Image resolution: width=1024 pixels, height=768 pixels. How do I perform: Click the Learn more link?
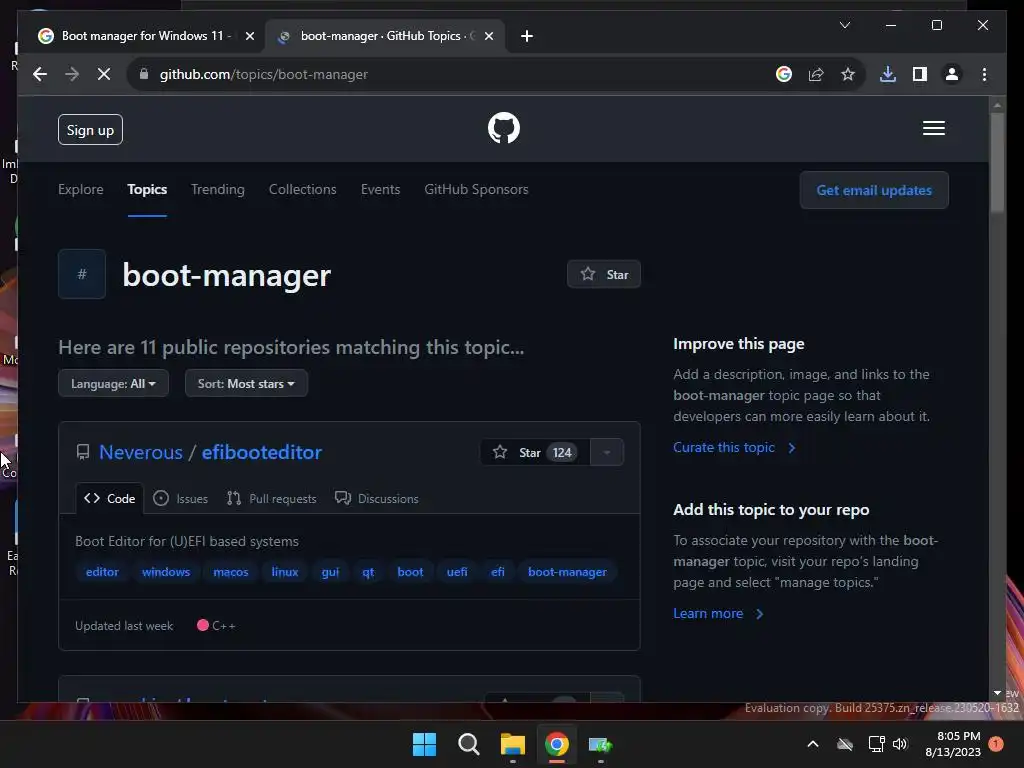click(x=718, y=613)
